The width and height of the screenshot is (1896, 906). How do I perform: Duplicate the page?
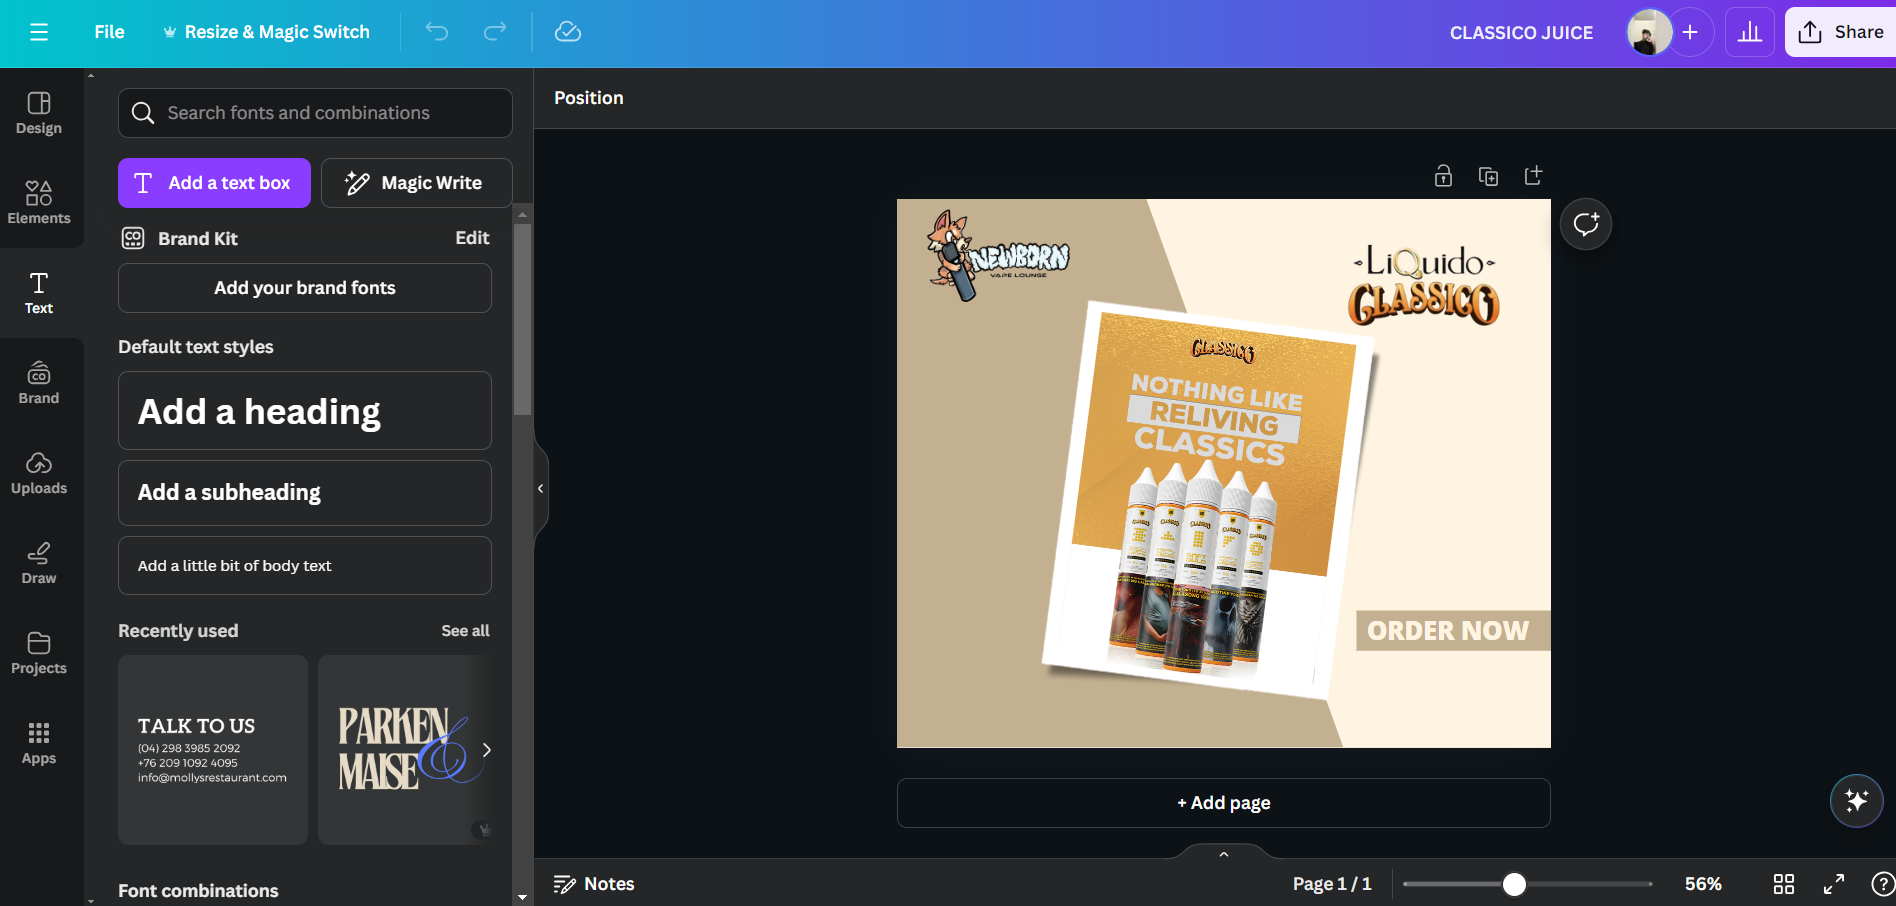1488,176
